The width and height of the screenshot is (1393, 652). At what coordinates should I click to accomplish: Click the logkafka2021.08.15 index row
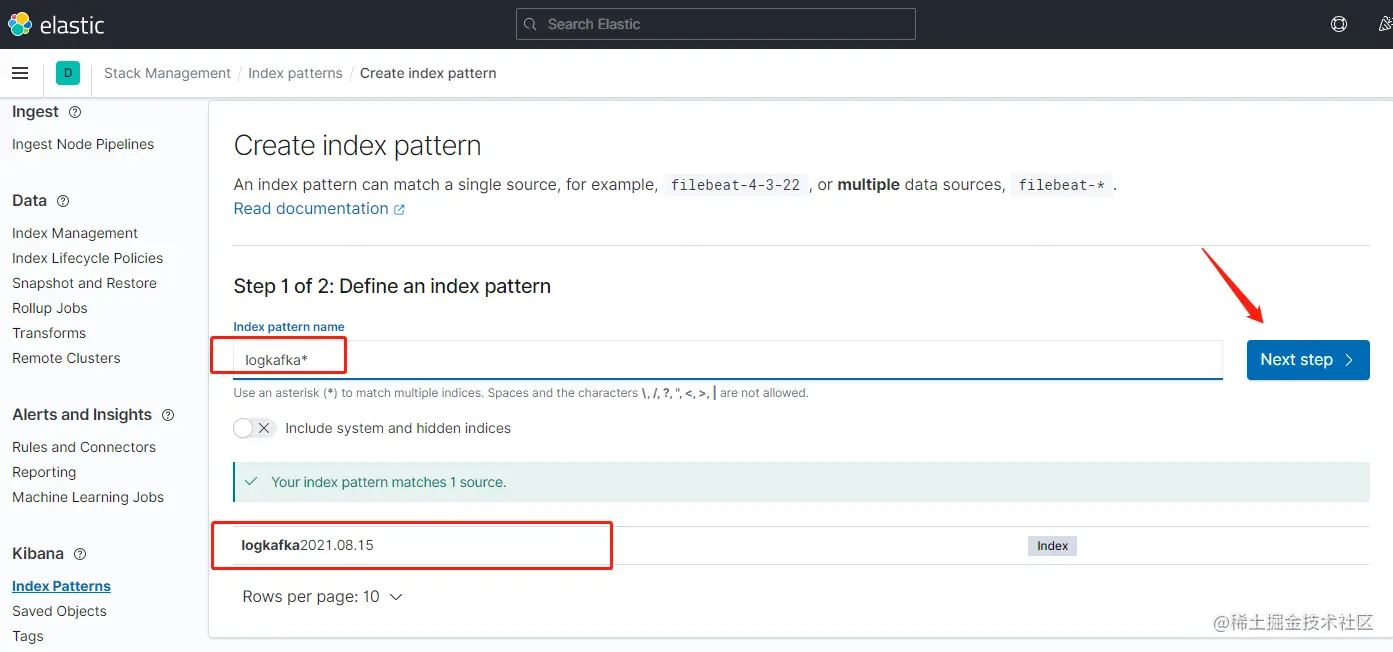[x=801, y=546]
